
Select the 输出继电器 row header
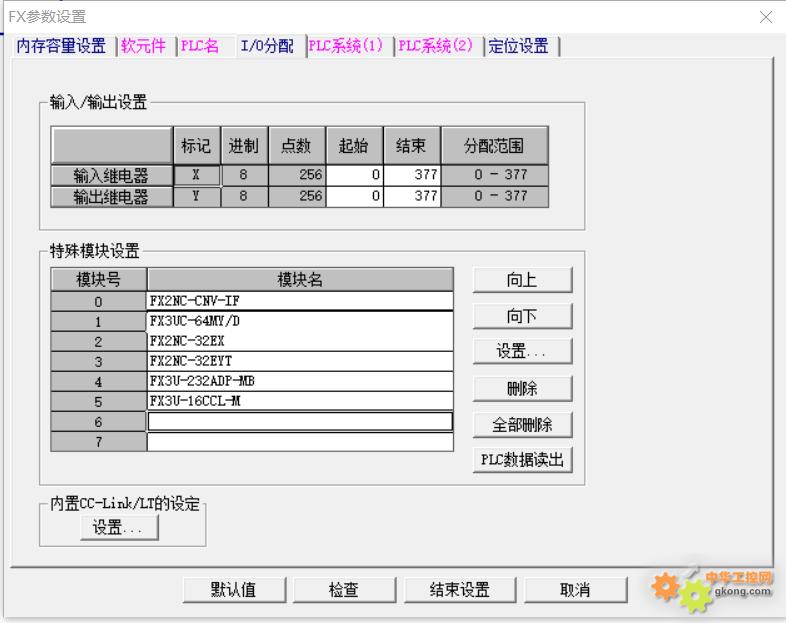pyautogui.click(x=111, y=196)
